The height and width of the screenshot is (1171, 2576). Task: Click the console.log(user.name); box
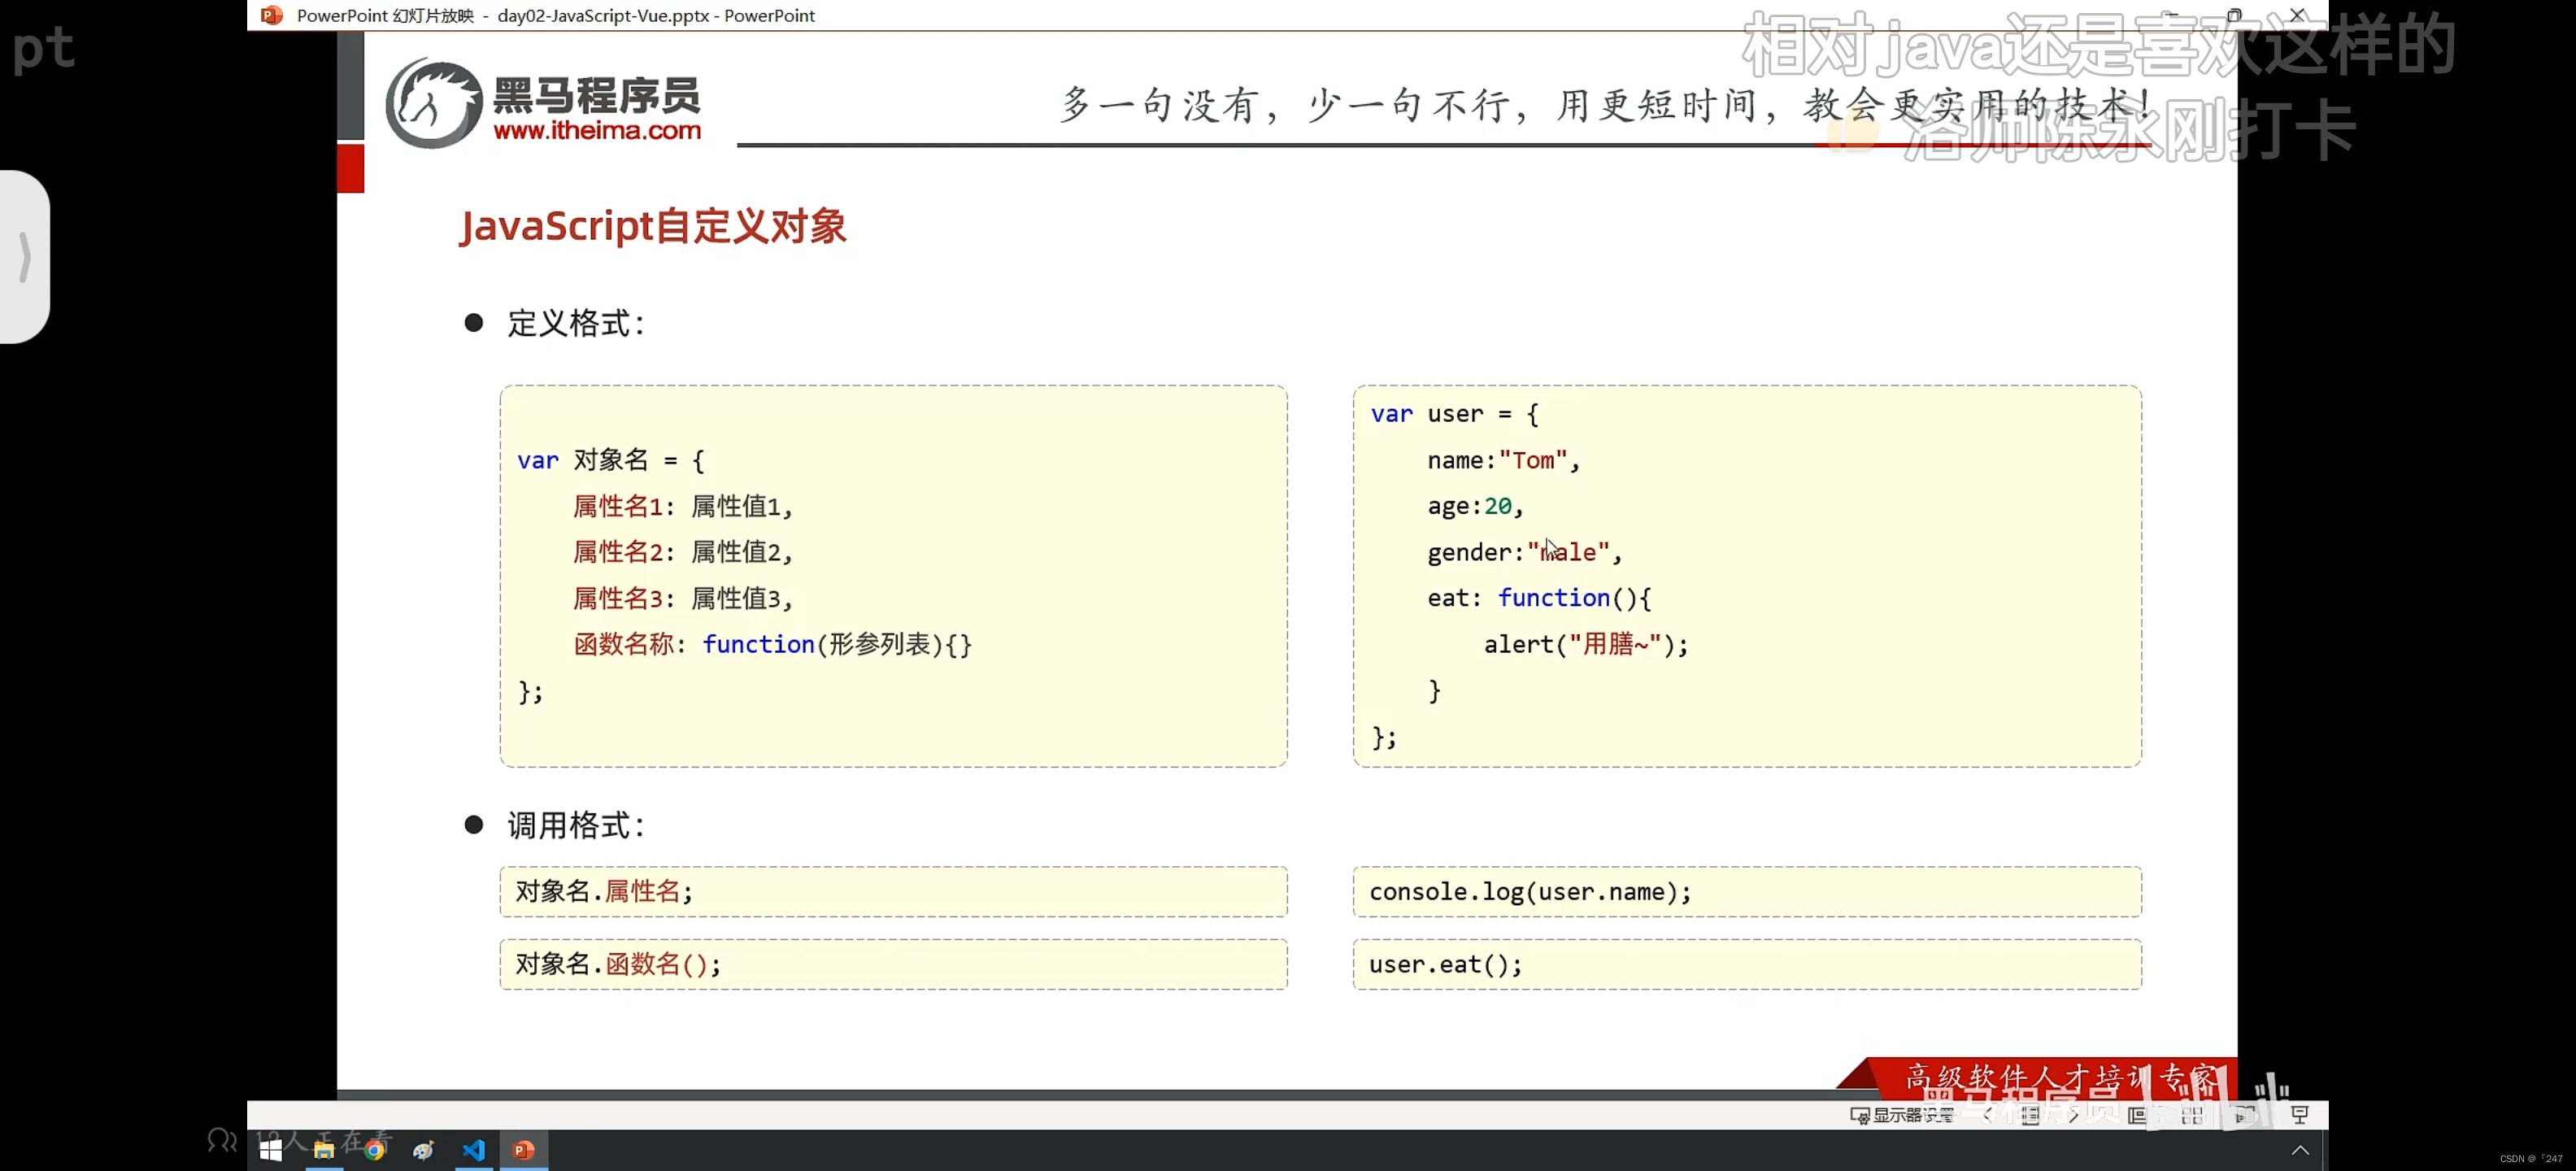click(x=1747, y=892)
